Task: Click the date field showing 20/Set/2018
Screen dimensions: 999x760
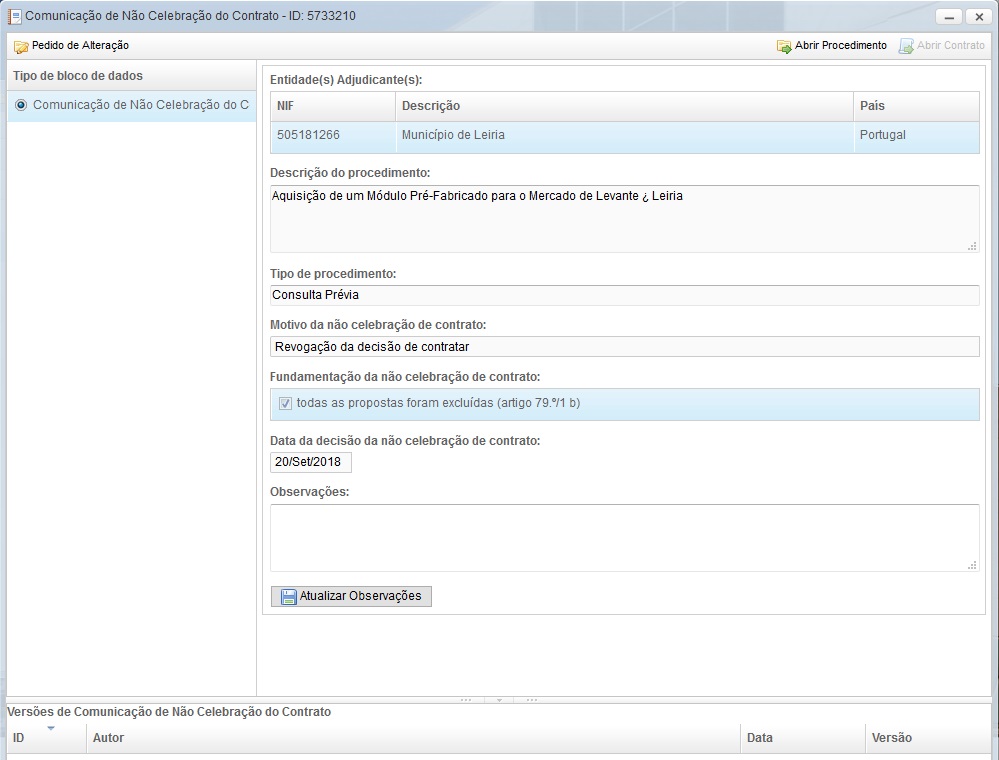Action: (310, 463)
